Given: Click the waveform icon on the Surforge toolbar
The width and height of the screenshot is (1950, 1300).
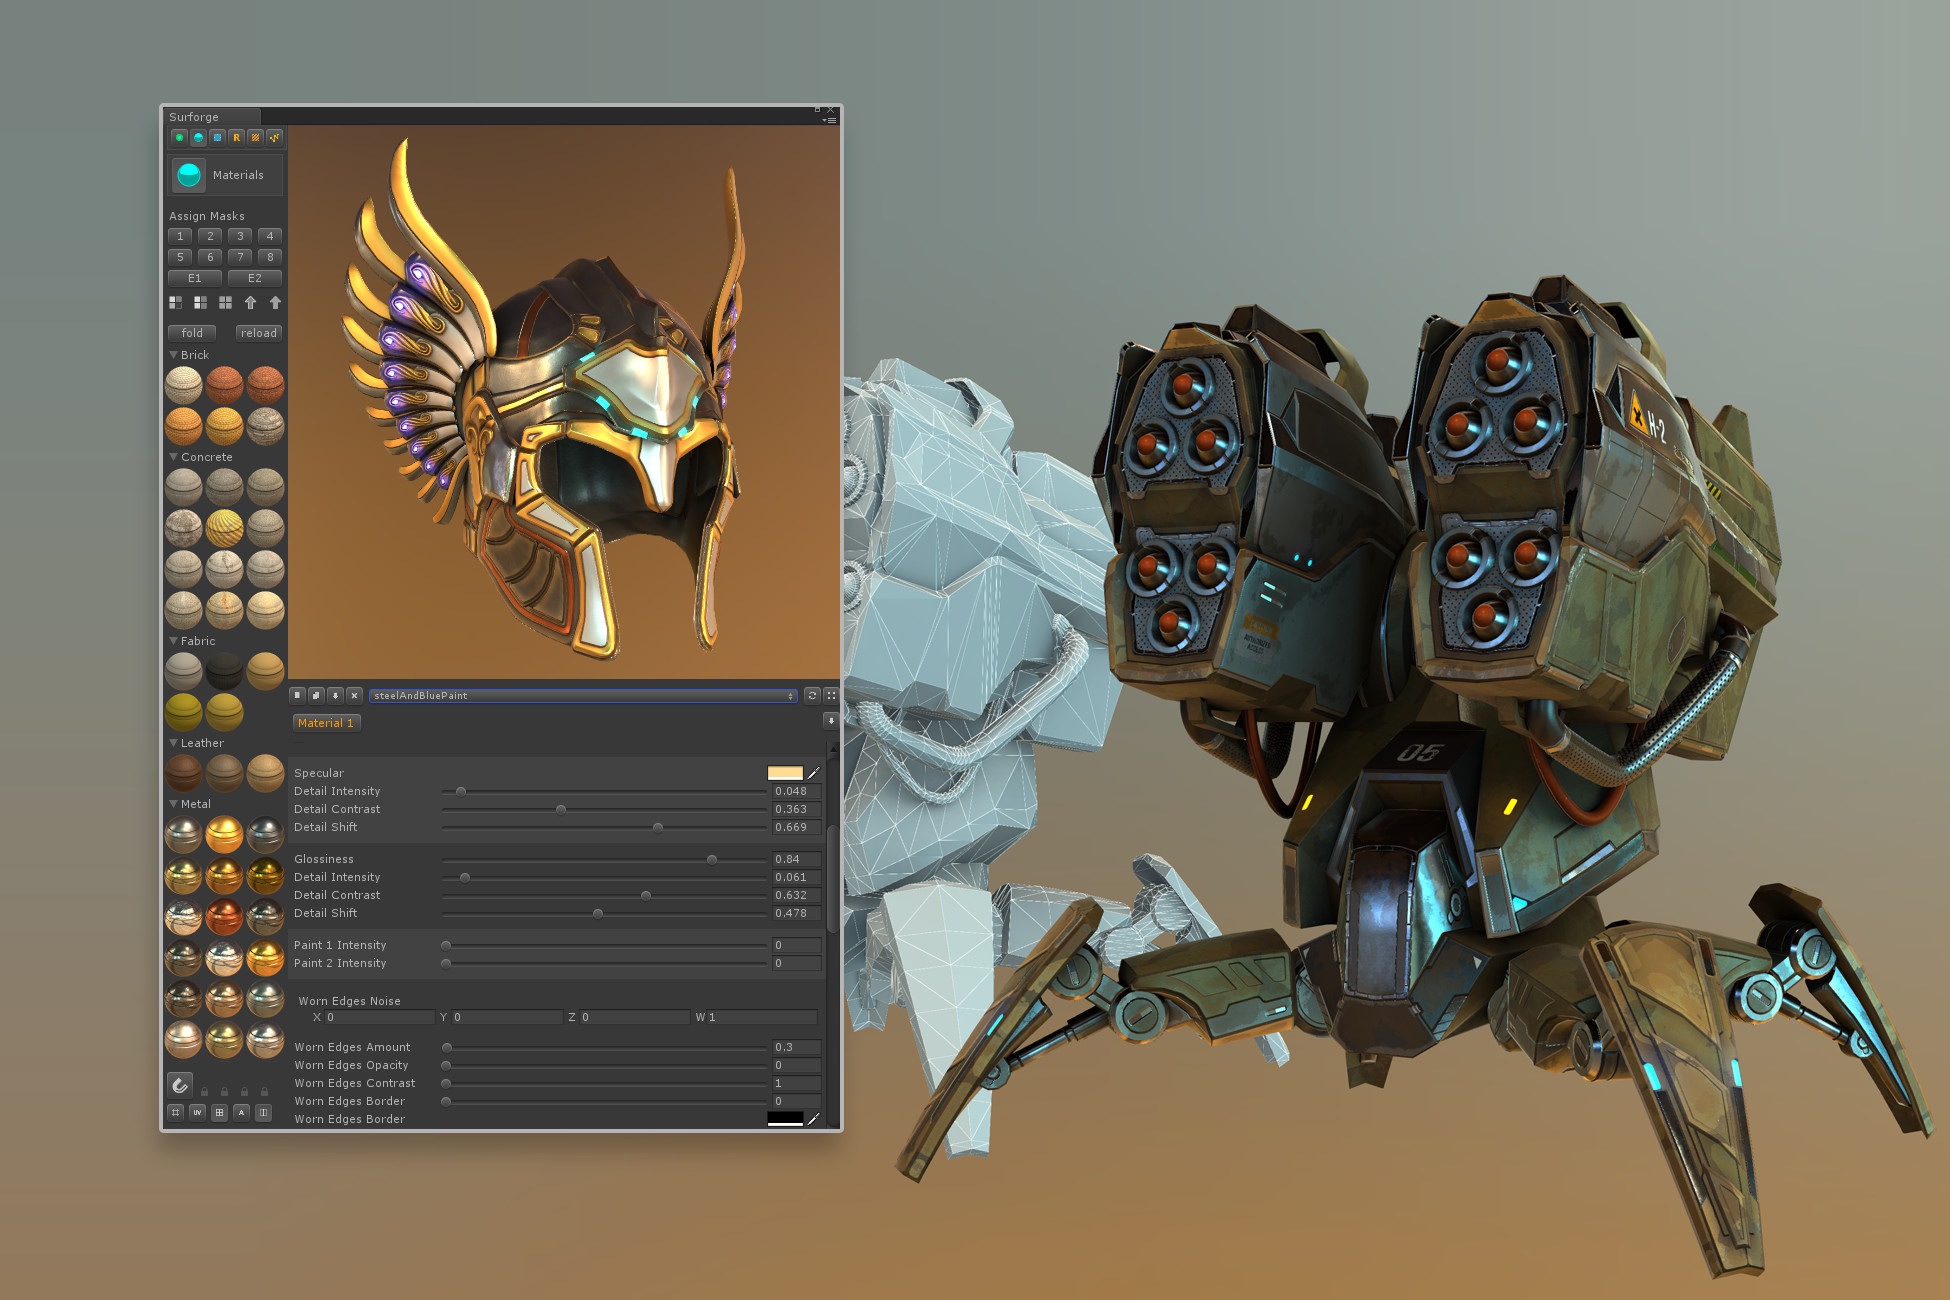Looking at the screenshot, I should click(x=273, y=138).
